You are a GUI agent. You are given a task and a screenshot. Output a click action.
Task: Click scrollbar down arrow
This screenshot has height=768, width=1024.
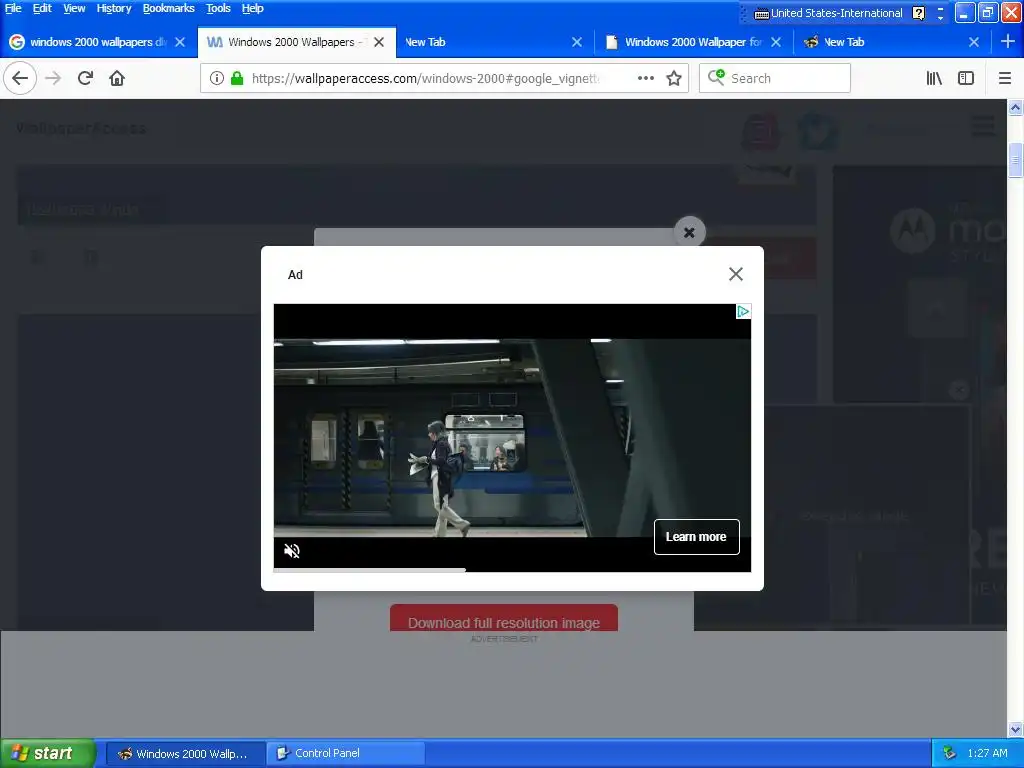1015,729
